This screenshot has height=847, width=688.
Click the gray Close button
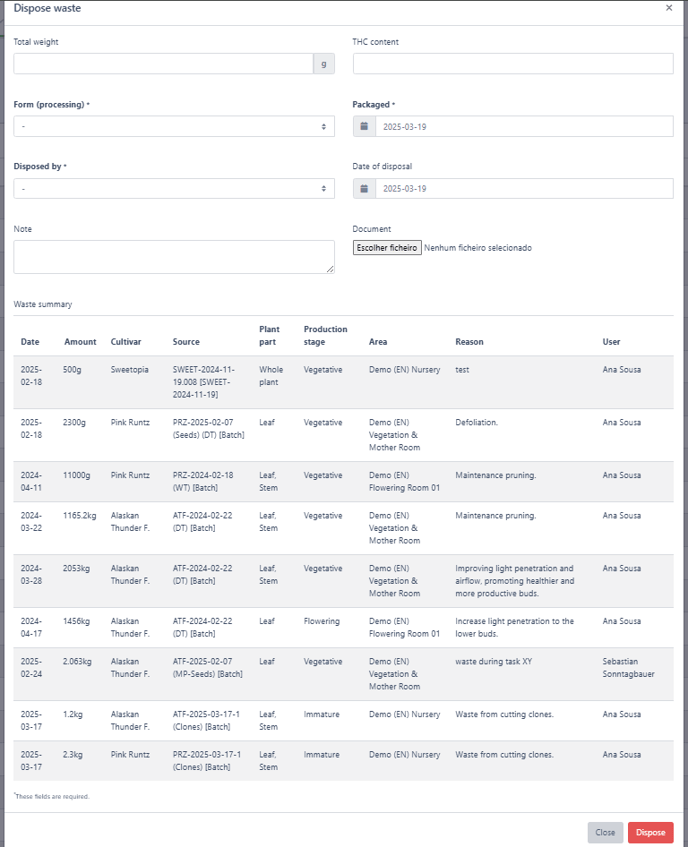(x=605, y=832)
